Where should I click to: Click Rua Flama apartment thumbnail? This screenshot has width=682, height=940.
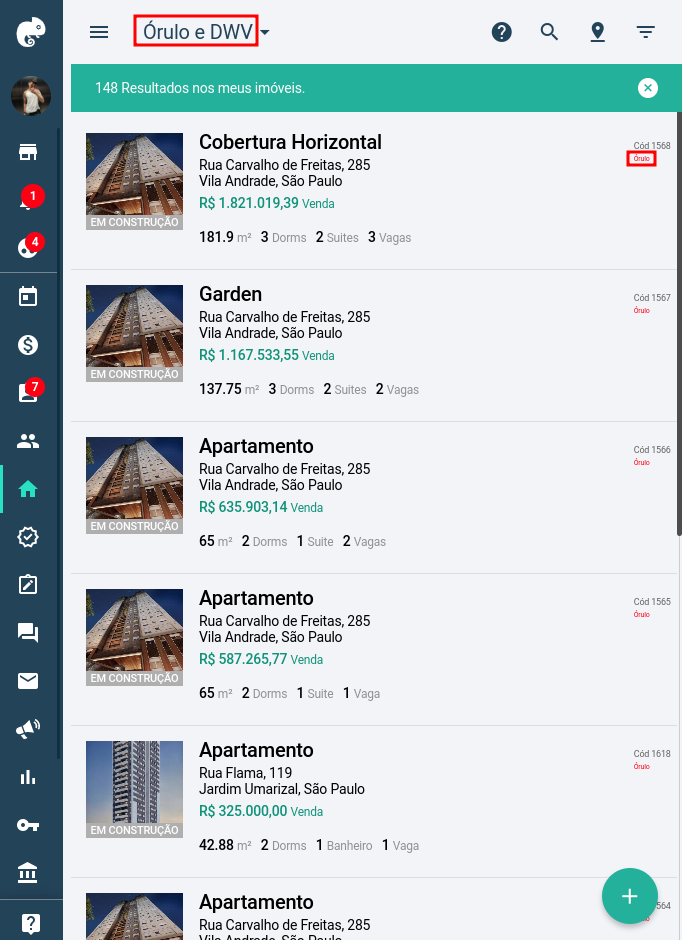pyautogui.click(x=134, y=790)
